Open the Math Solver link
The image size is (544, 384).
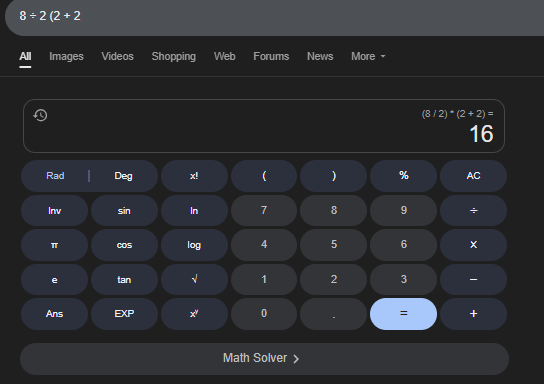pos(264,359)
